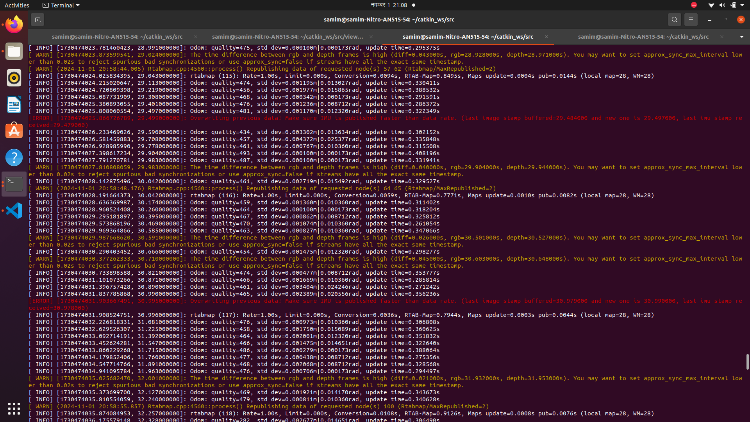
Task: Open Ubuntu Software store icon
Action: point(13,131)
